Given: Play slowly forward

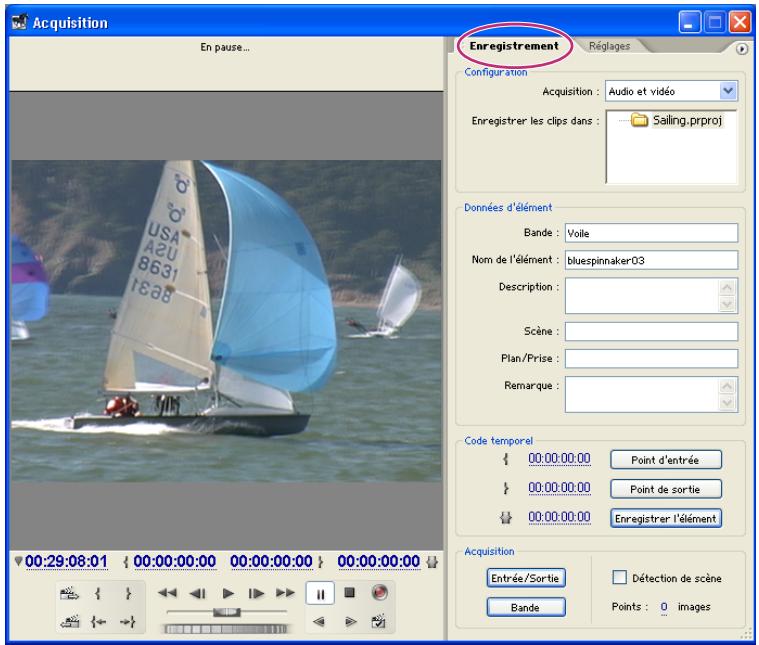Looking at the screenshot, I should pyautogui.click(x=351, y=622).
